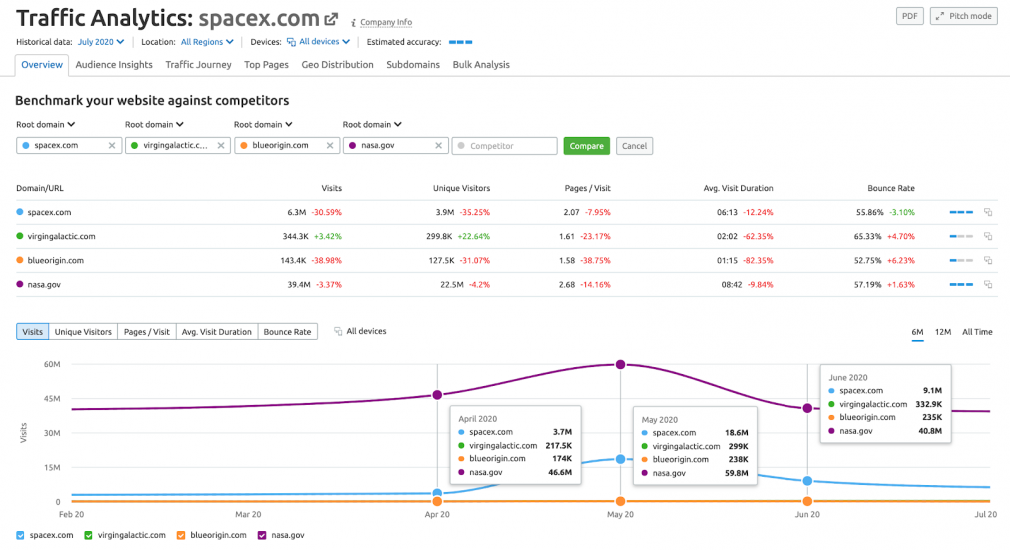Export report with PDF button
Image resolution: width=1010 pixels, height=550 pixels.
(x=910, y=16)
